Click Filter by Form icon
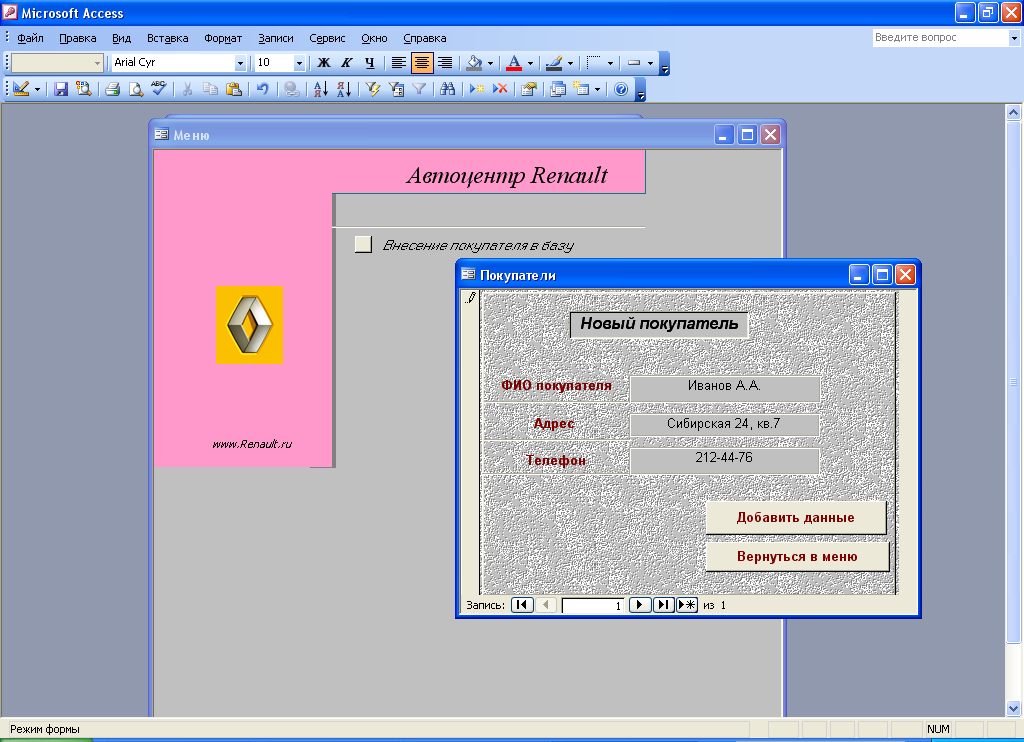The width and height of the screenshot is (1024, 742). click(x=396, y=89)
